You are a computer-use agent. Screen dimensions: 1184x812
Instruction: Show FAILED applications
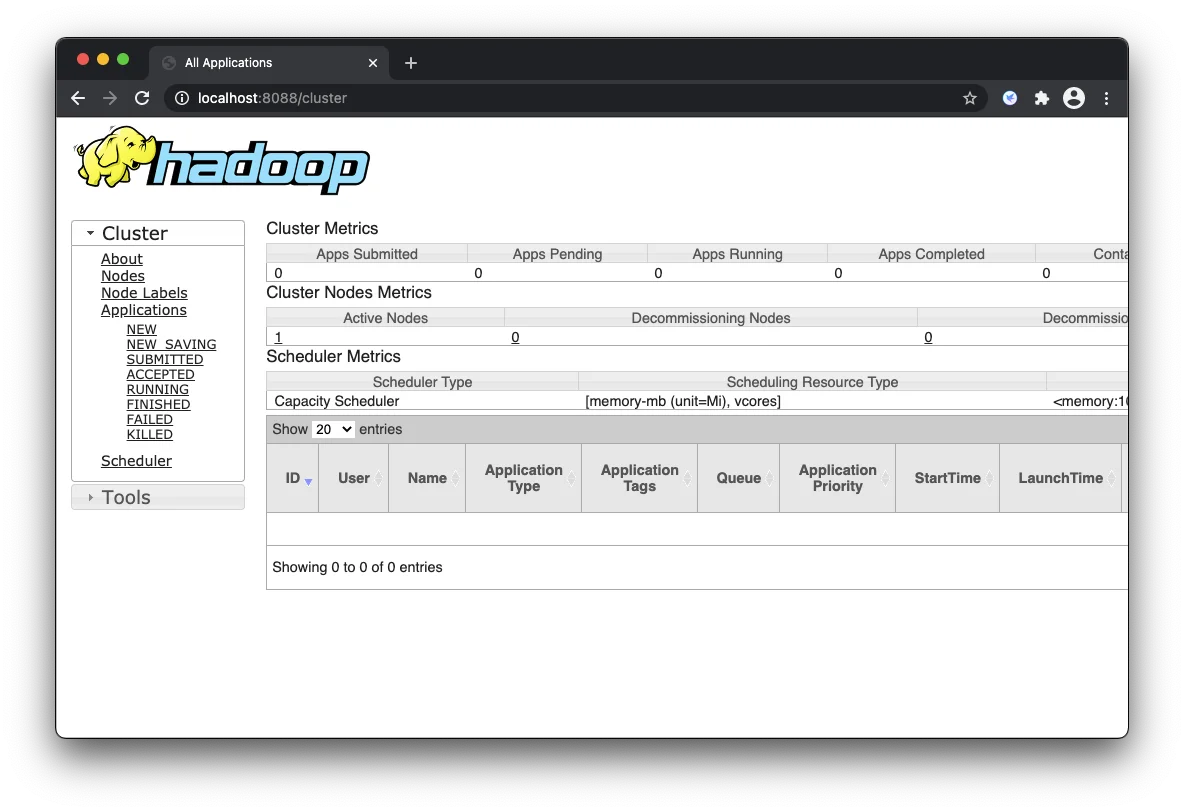(149, 420)
